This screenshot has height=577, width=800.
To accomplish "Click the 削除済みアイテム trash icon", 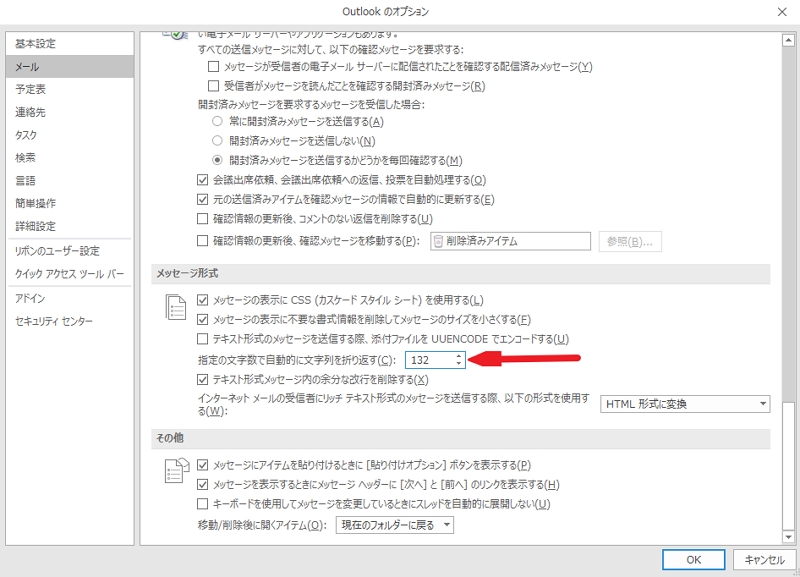I will [437, 241].
